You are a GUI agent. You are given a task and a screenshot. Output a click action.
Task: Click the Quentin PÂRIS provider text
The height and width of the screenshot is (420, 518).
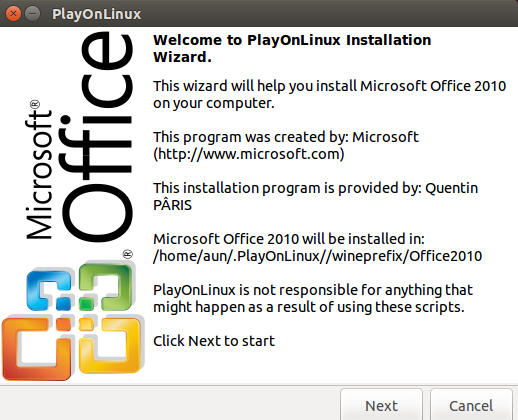315,196
